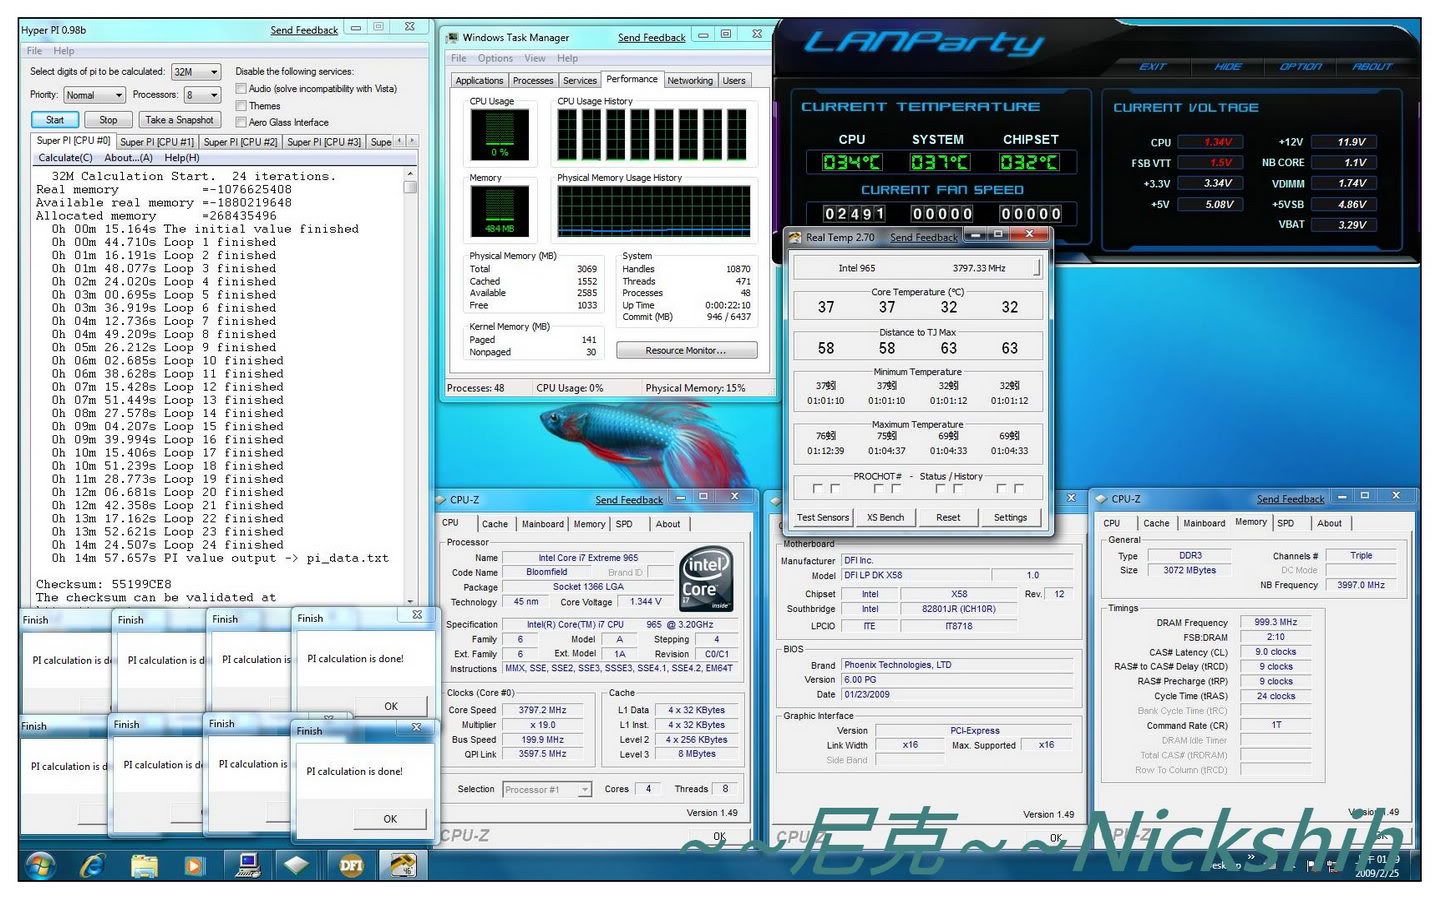Screen dimensions: 1440x900
Task: Select the Services tab in Task Manager
Action: pos(580,81)
